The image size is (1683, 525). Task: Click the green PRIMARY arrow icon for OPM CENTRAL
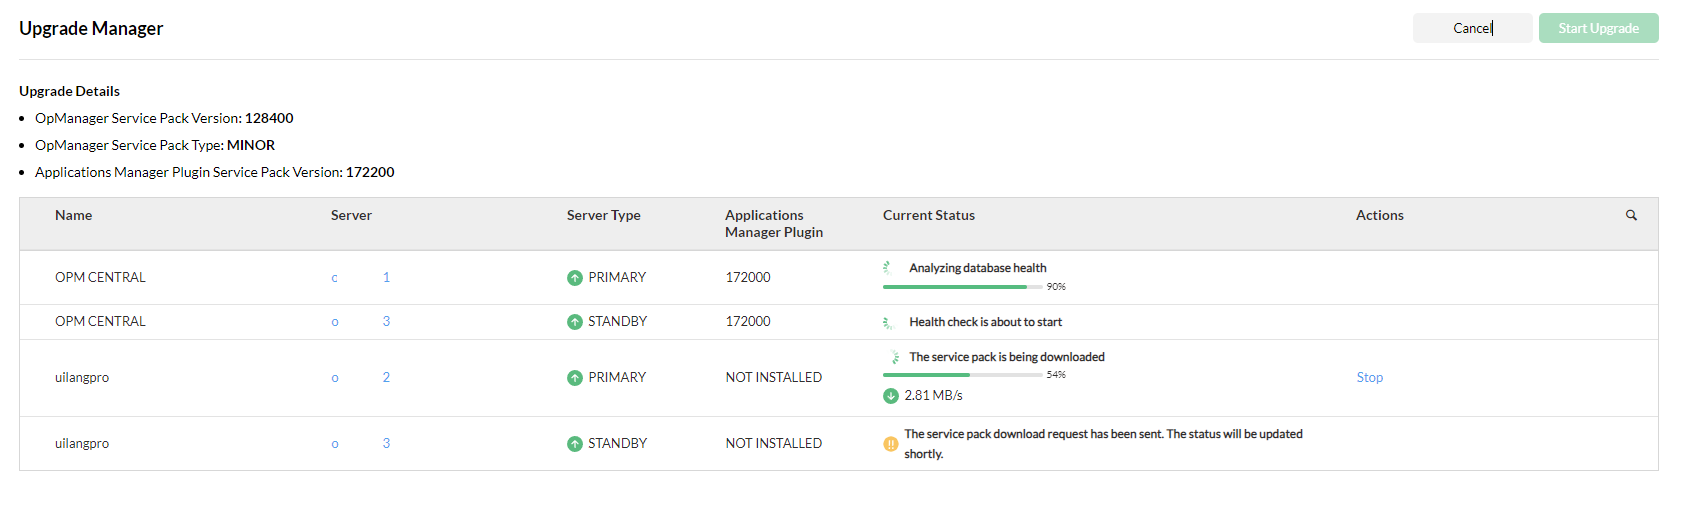coord(575,278)
